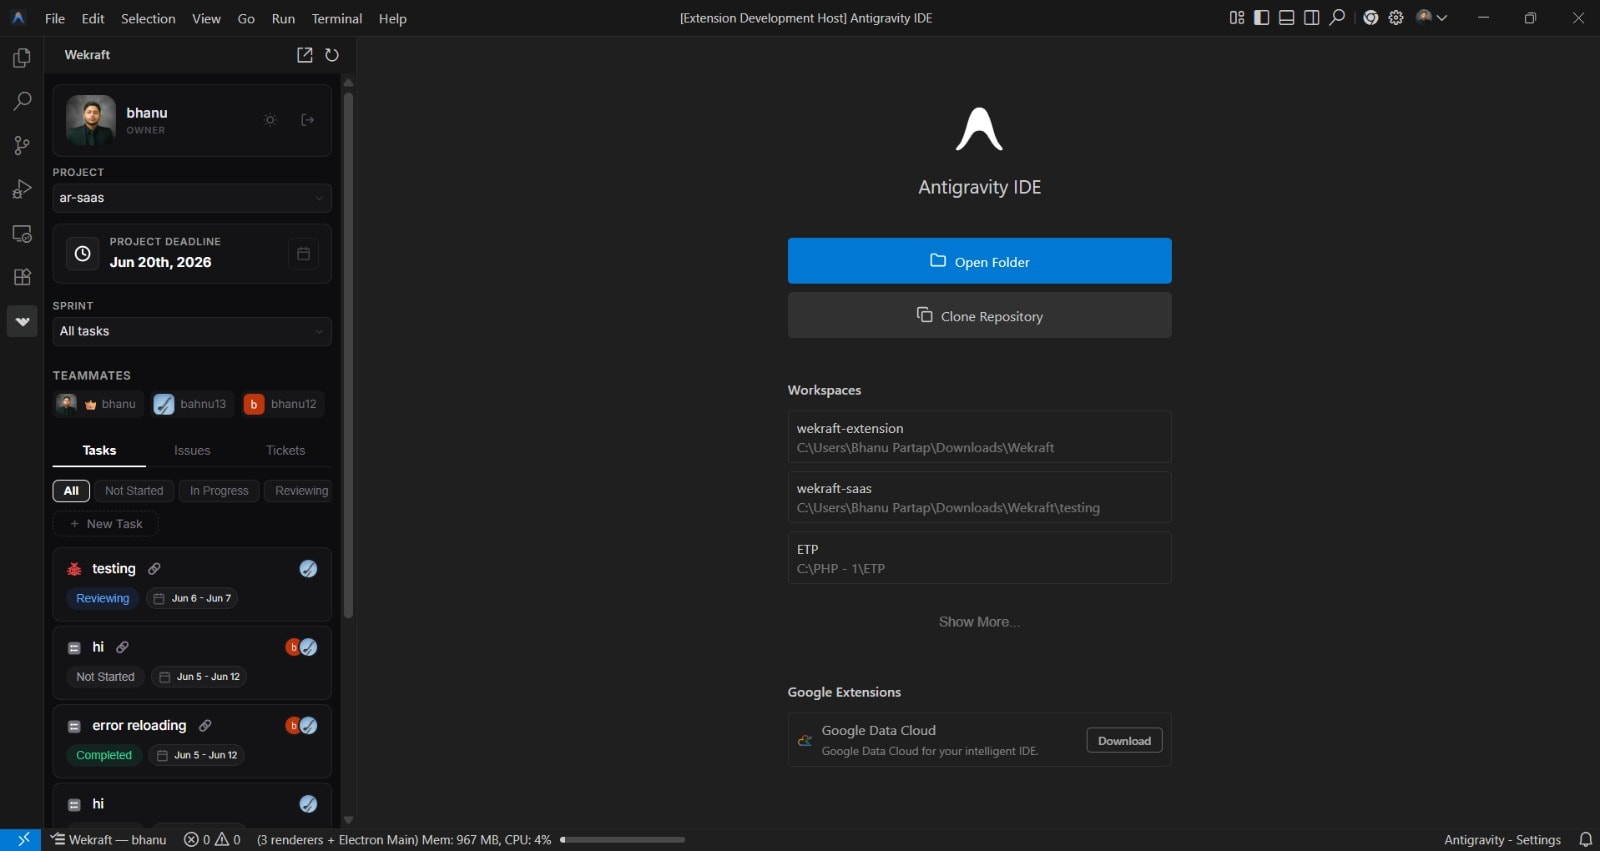Open the Chrome browser icon in the title bar
1600x851 pixels.
1370,18
